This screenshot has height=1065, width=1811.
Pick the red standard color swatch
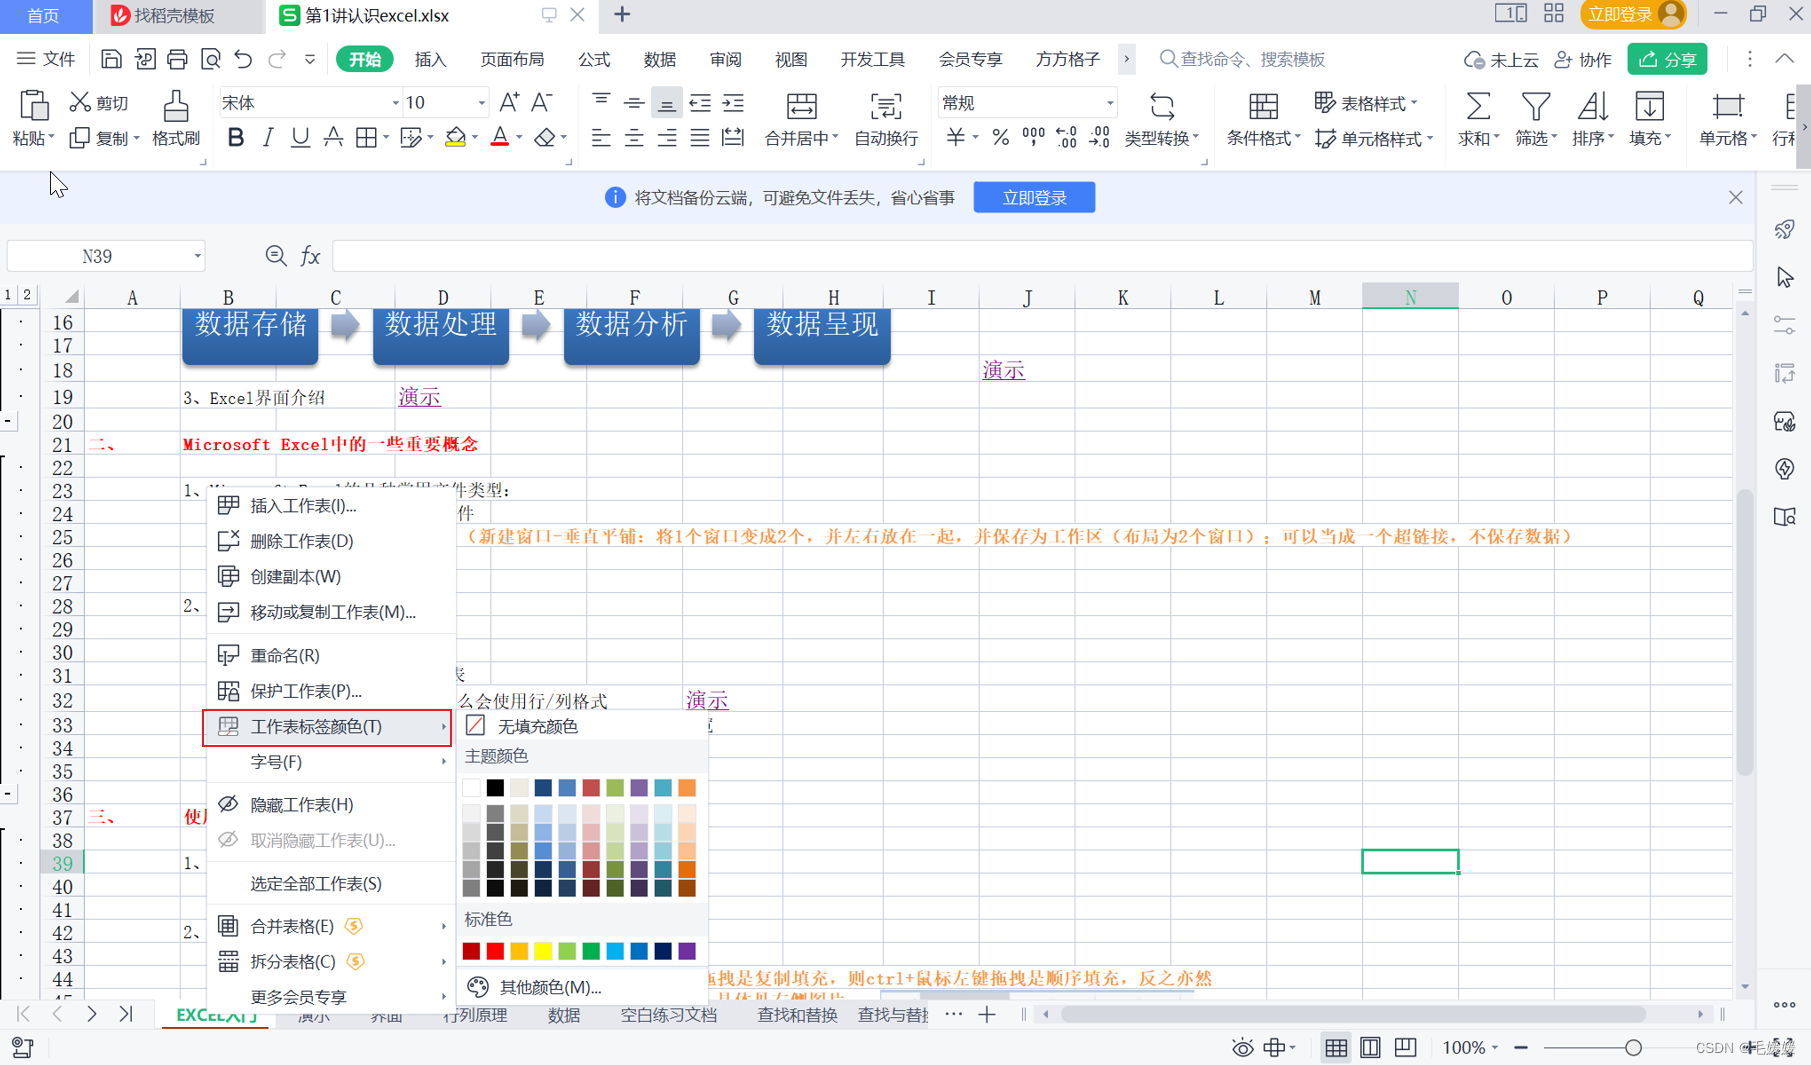pos(495,951)
